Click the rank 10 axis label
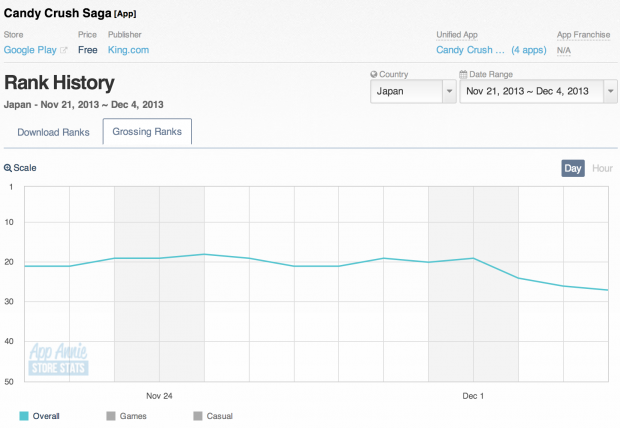 9,222
